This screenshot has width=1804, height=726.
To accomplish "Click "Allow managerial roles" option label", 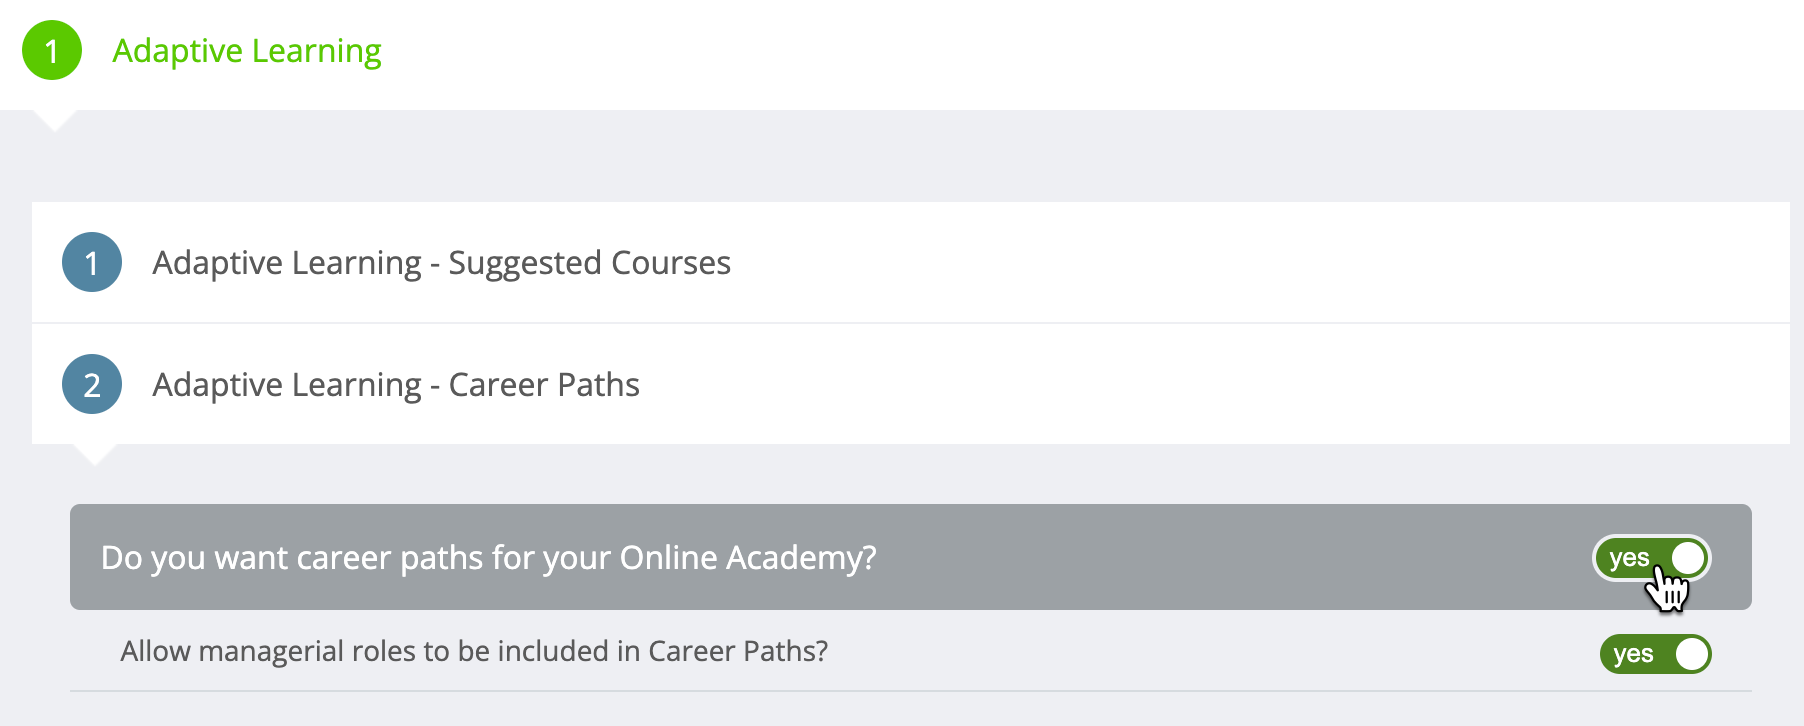I will (474, 651).
